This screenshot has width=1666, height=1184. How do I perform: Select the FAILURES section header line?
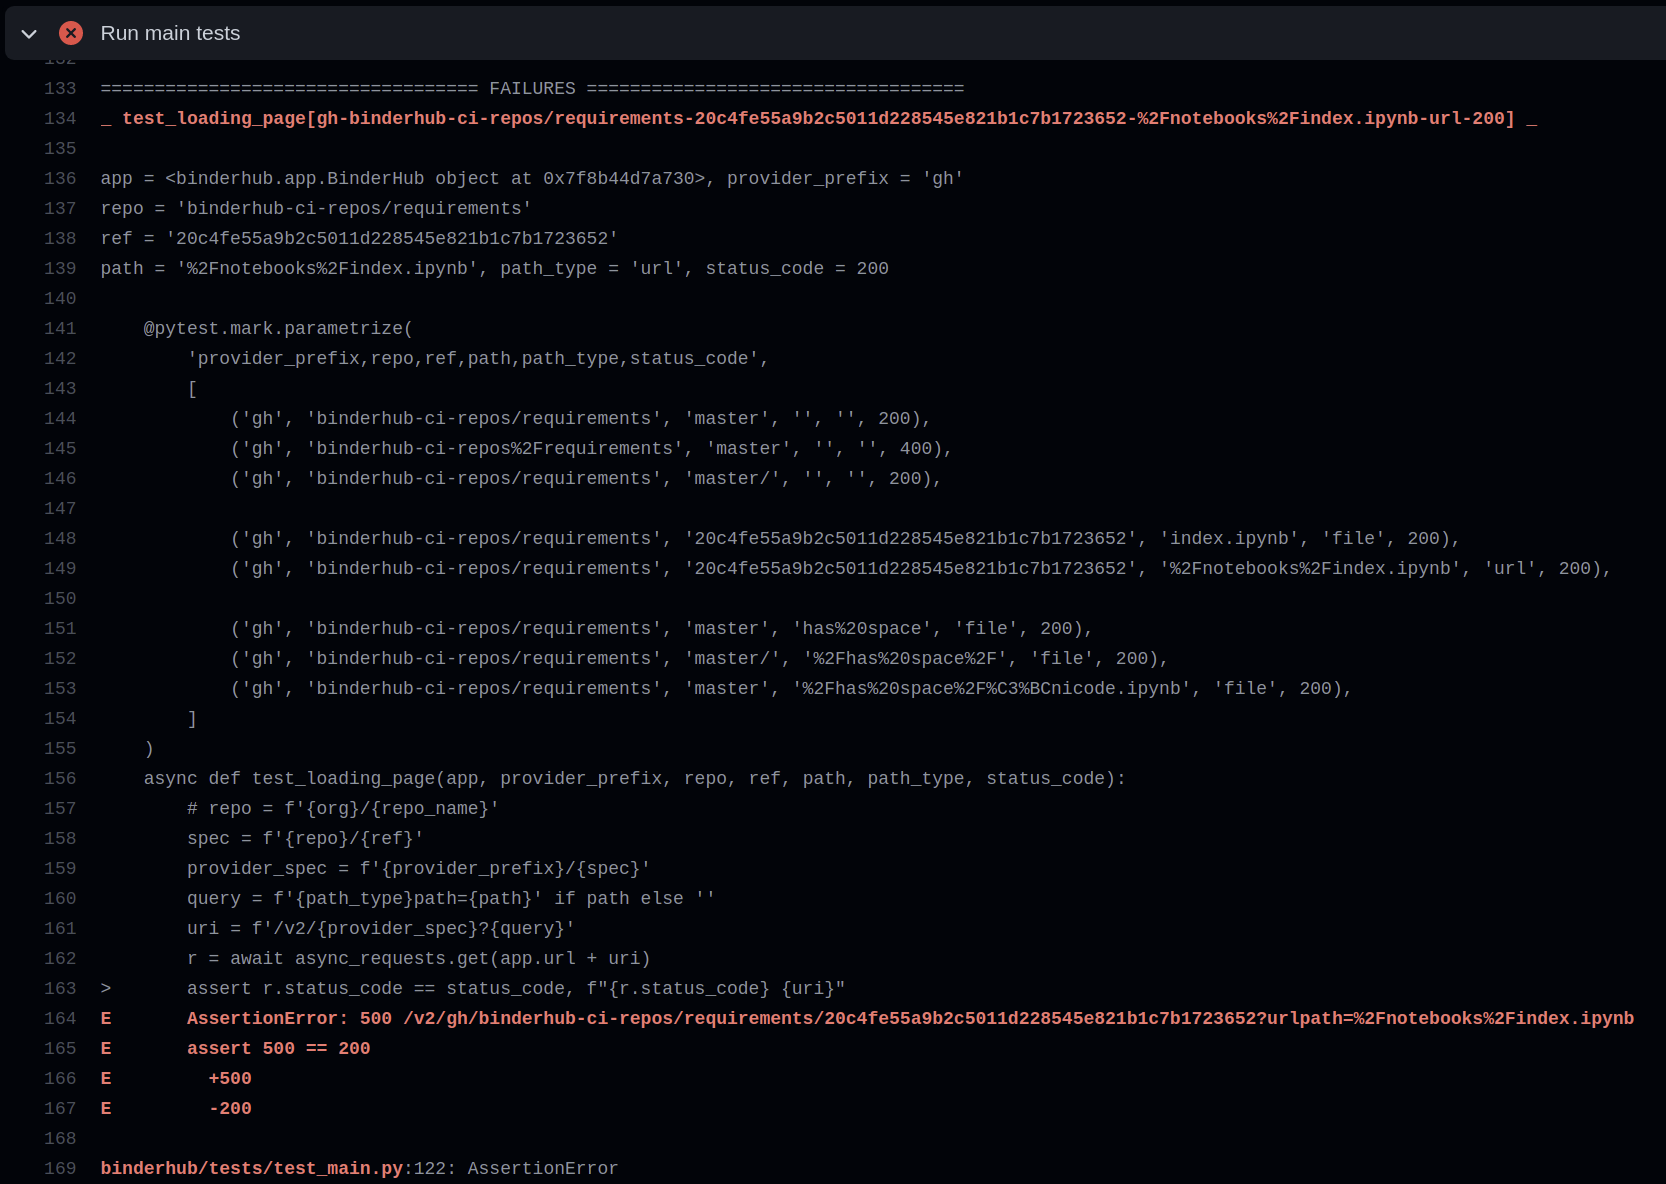pos(532,88)
